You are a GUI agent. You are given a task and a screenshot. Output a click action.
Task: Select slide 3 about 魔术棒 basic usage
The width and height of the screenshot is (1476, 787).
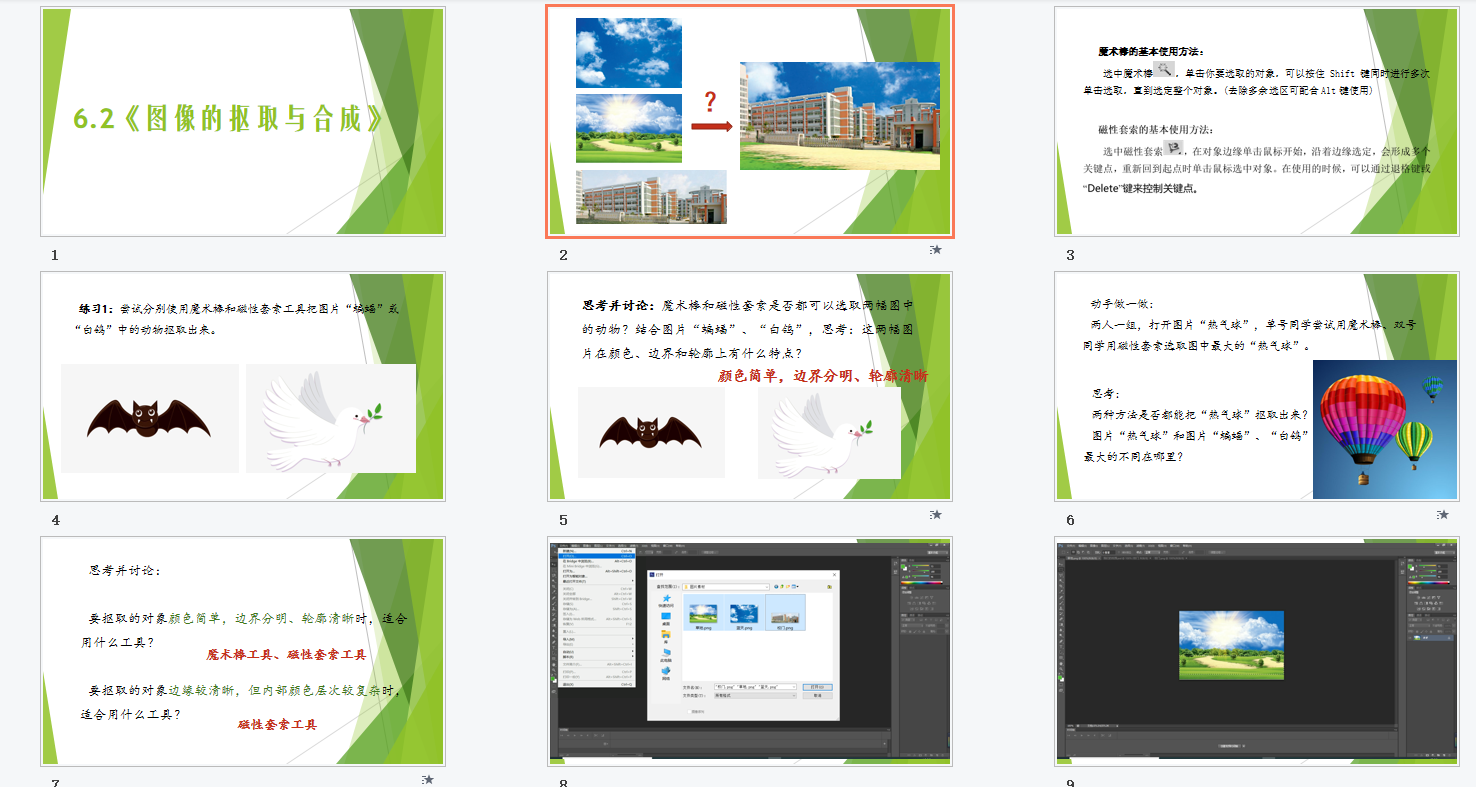[x=1256, y=122]
